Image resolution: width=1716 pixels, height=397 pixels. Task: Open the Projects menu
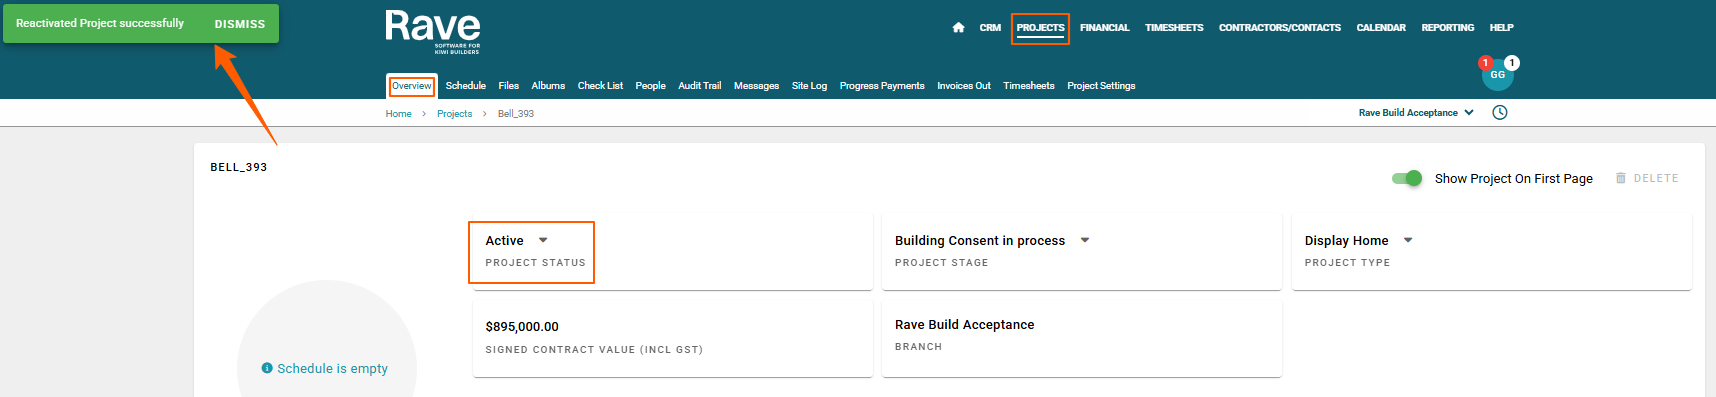tap(1040, 28)
